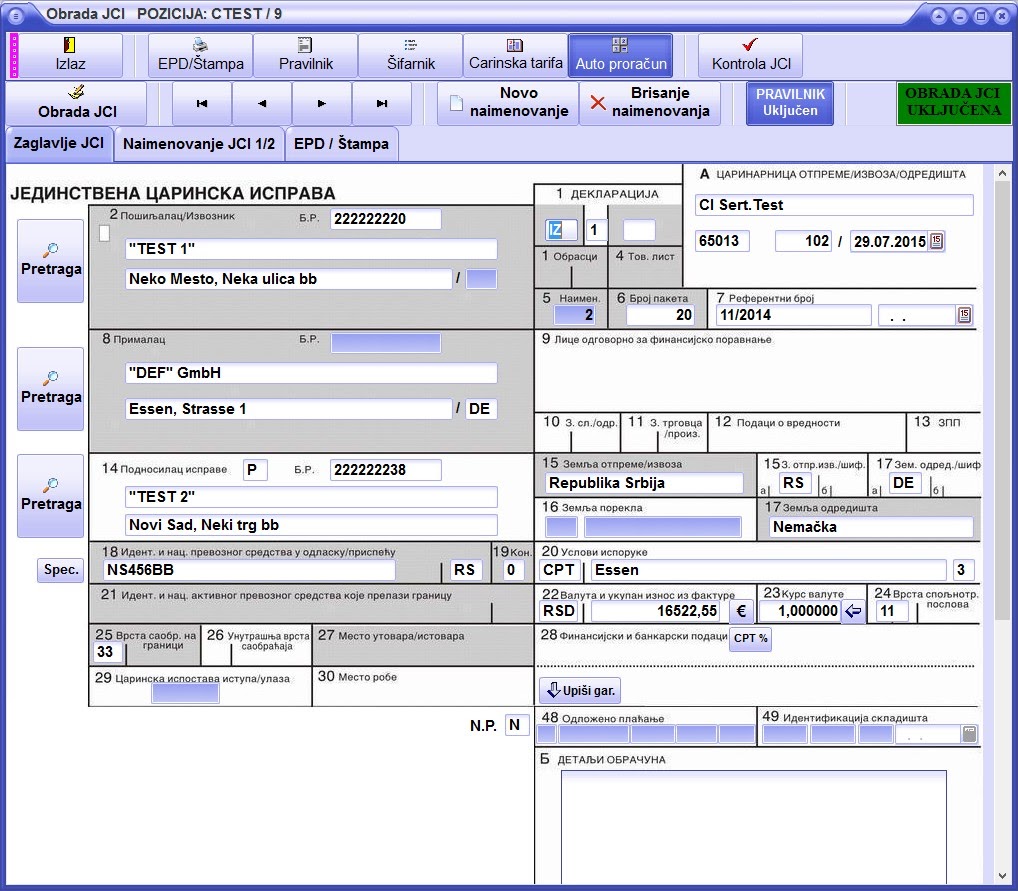Edit invoice amount 16522,55 field
Image resolution: width=1018 pixels, height=891 pixels.
point(656,611)
